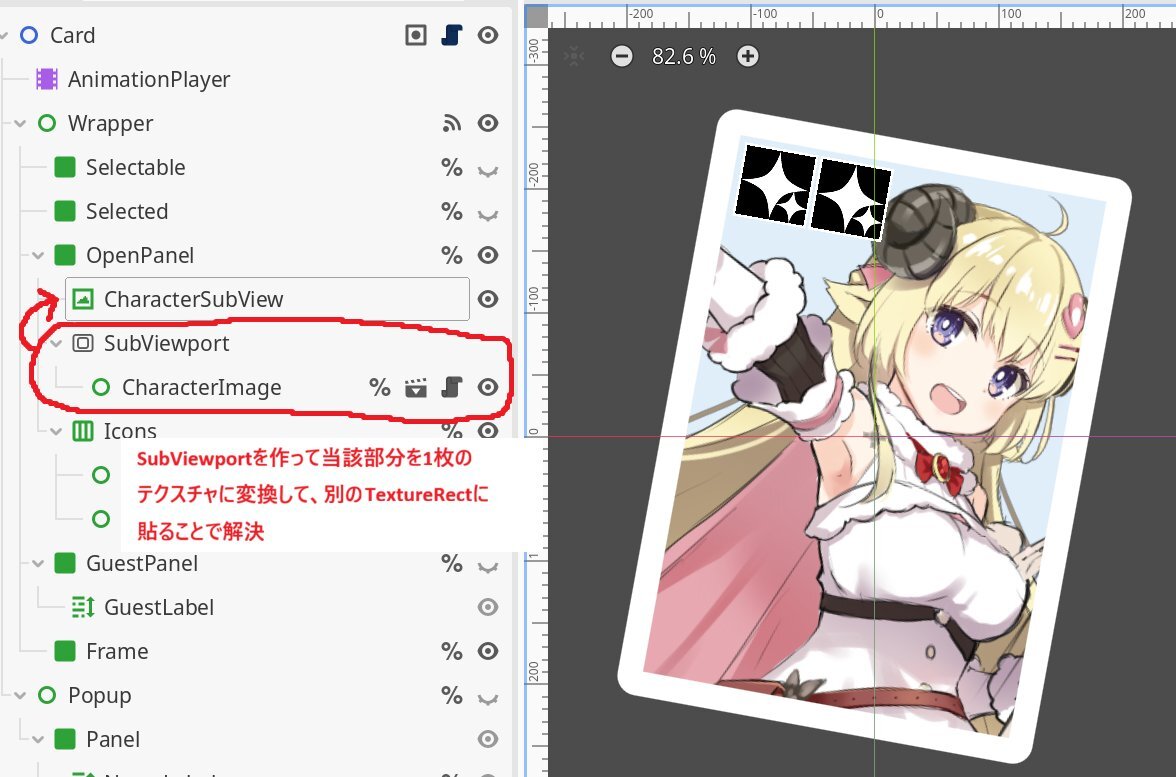Click the CharacterImage unique name percent icon
Image resolution: width=1176 pixels, height=777 pixels.
(380, 388)
